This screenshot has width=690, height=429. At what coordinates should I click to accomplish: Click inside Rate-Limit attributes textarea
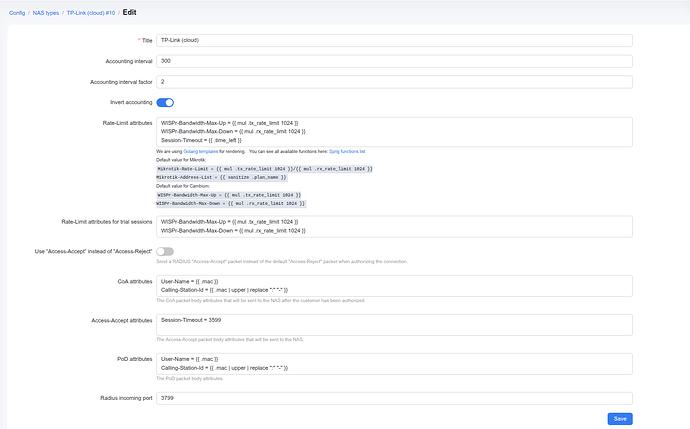[394, 132]
